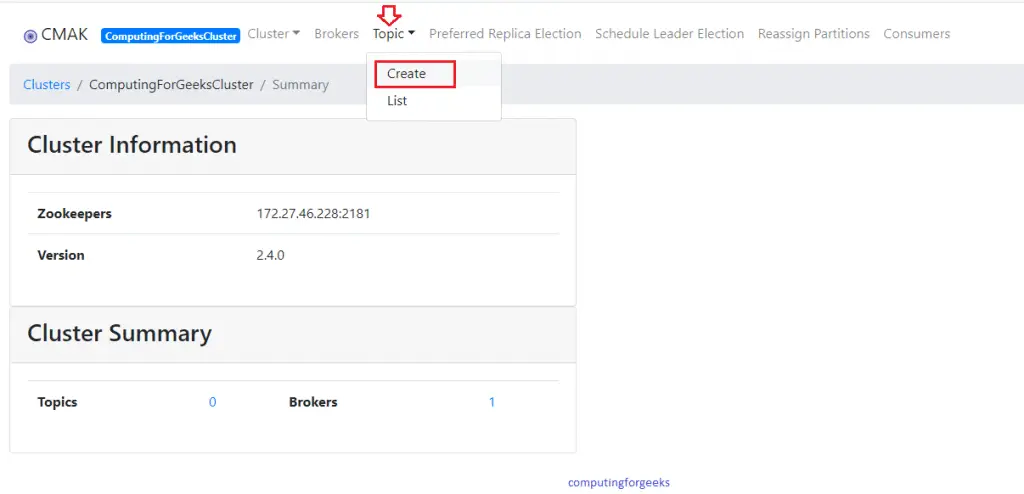Open the Brokers count link 1
Image resolution: width=1024 pixels, height=494 pixels.
point(492,402)
